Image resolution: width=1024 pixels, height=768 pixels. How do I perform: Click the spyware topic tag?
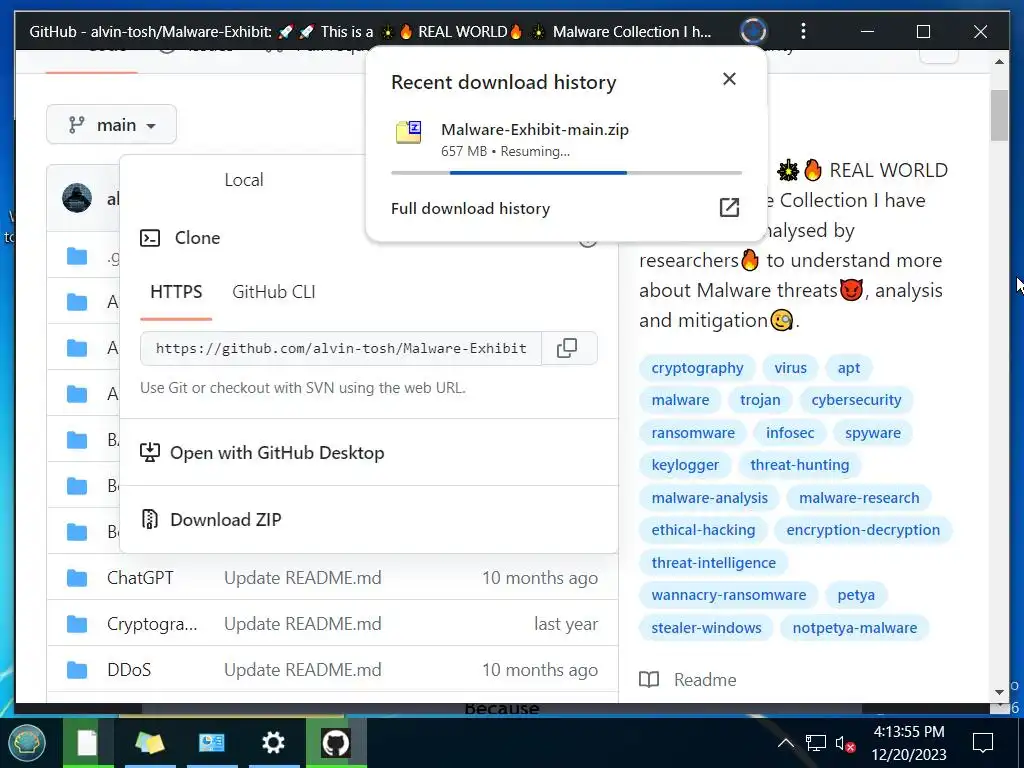pos(872,432)
